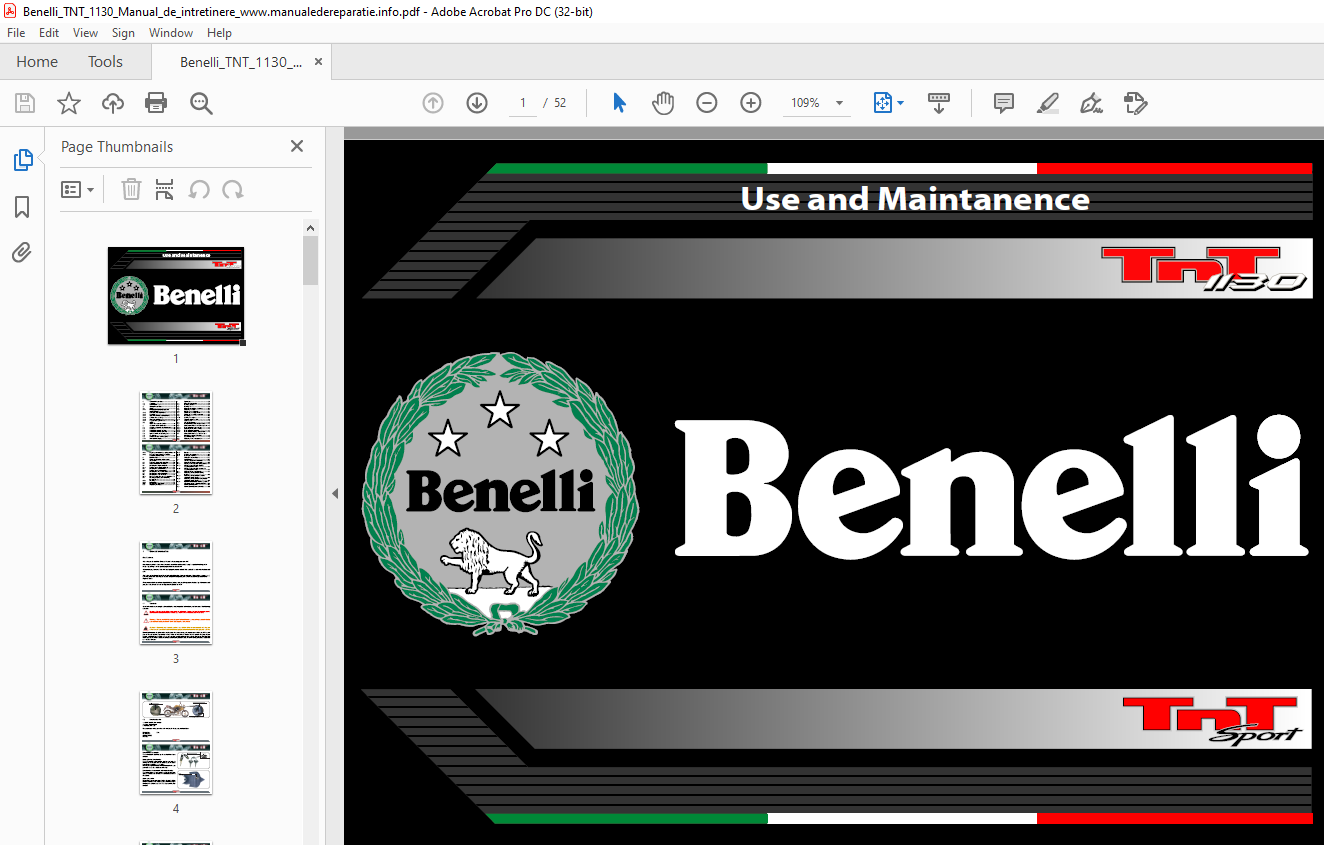Open the Sign document pen tool
Image resolution: width=1324 pixels, height=845 pixels.
[x=1091, y=103]
